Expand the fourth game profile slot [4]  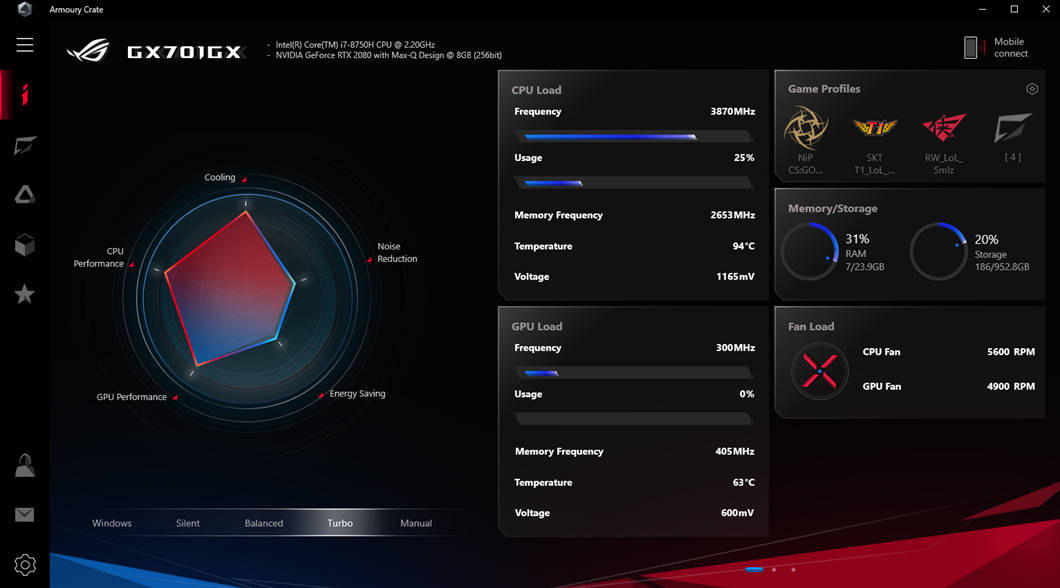1010,130
